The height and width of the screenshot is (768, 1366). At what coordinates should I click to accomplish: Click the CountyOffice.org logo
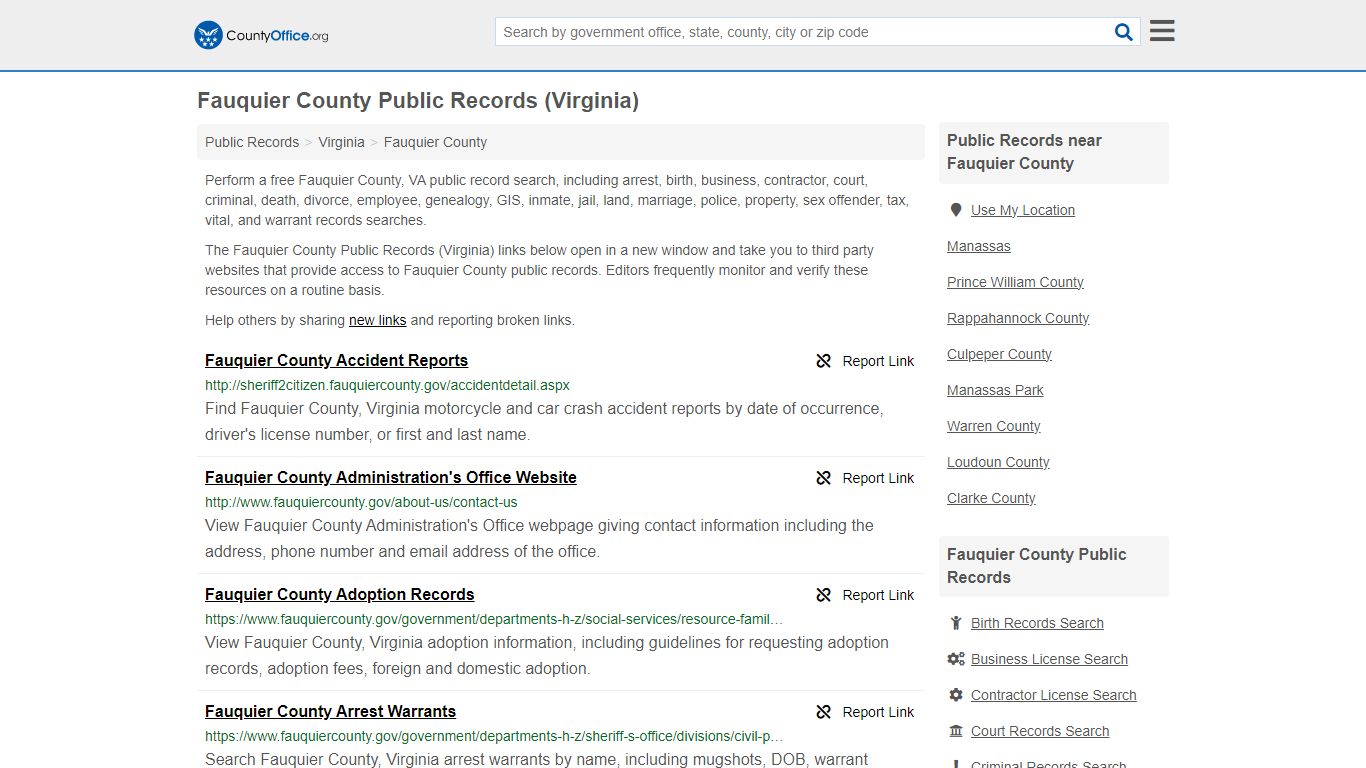(x=261, y=35)
